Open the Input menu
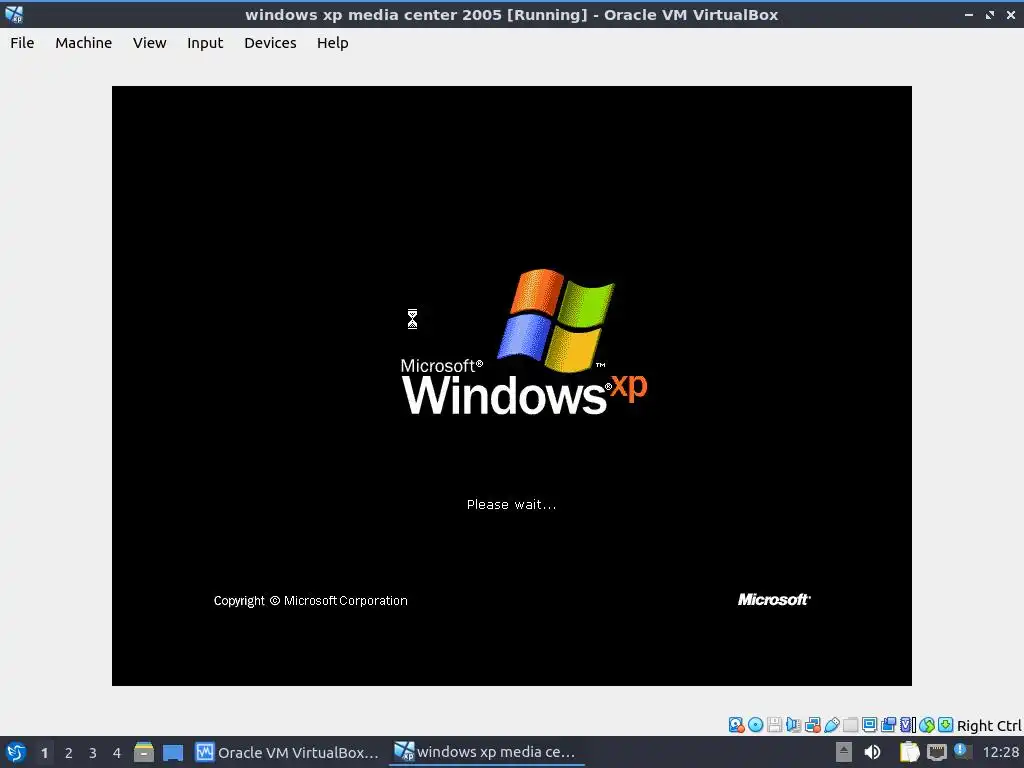This screenshot has width=1024, height=768. tap(205, 43)
